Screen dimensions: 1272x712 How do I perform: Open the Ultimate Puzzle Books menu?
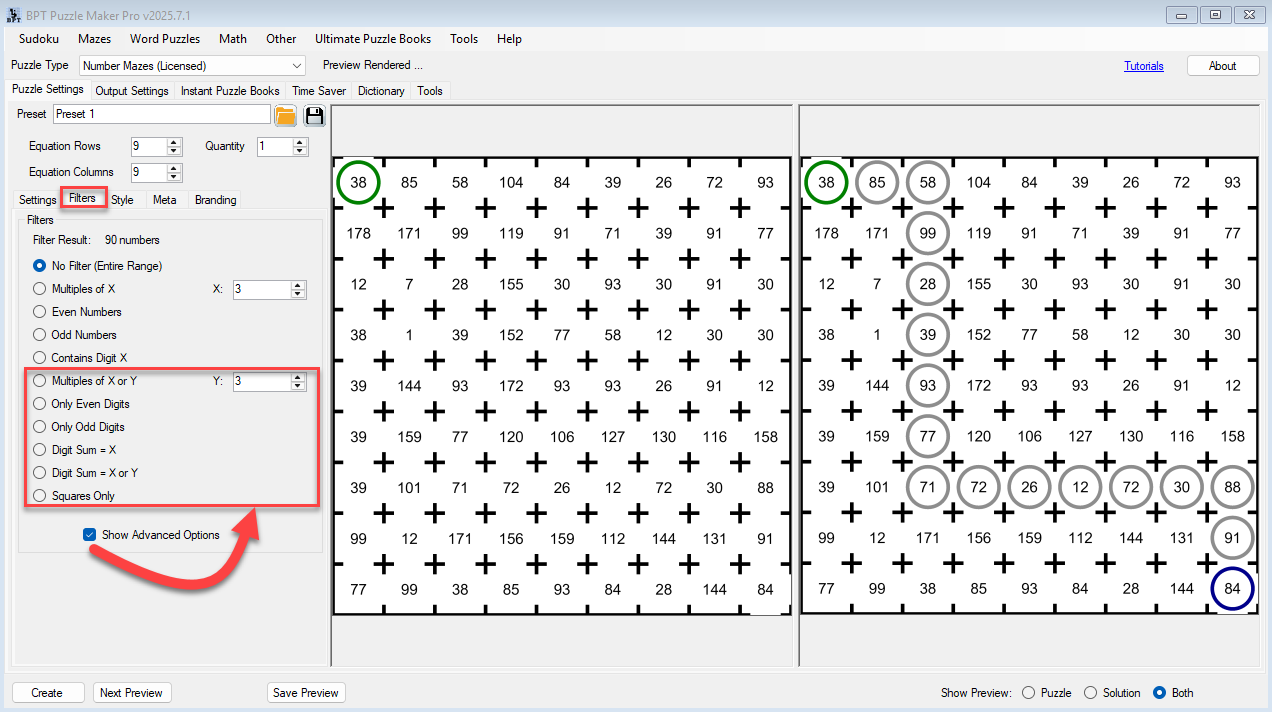click(373, 39)
